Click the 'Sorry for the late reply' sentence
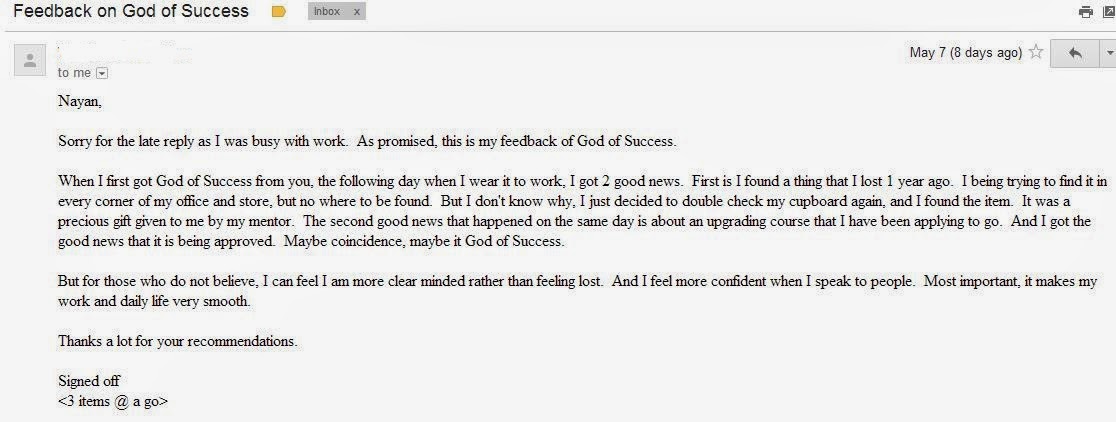The height and width of the screenshot is (422, 1116). click(x=367, y=141)
